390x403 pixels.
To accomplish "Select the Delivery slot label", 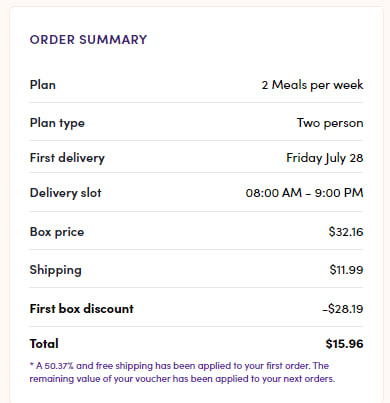I will [66, 193].
